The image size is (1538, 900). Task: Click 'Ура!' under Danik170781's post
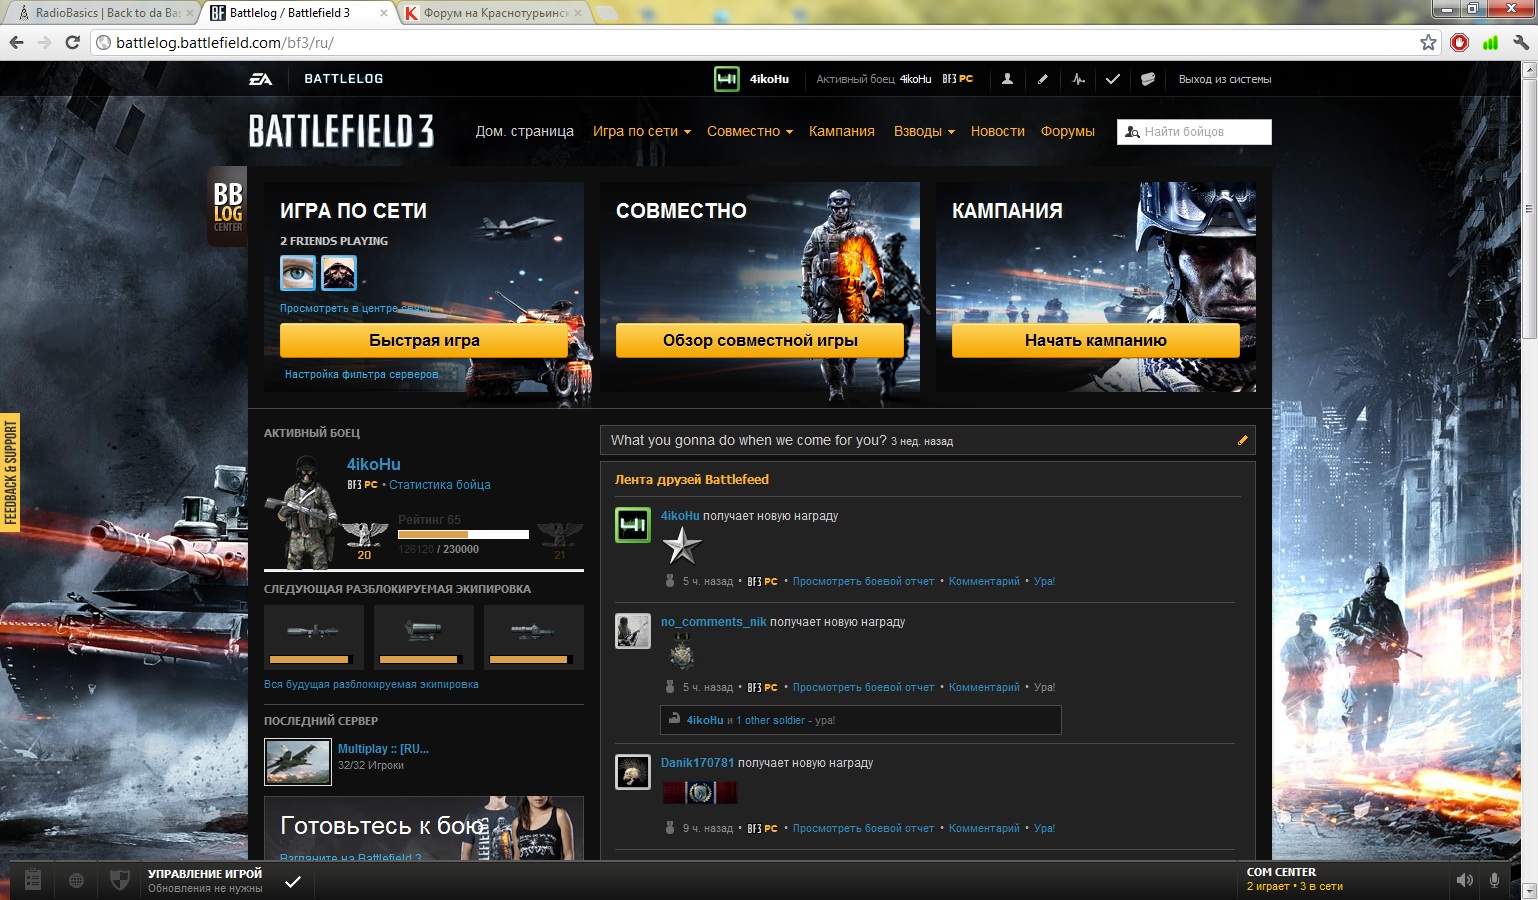coord(1044,828)
